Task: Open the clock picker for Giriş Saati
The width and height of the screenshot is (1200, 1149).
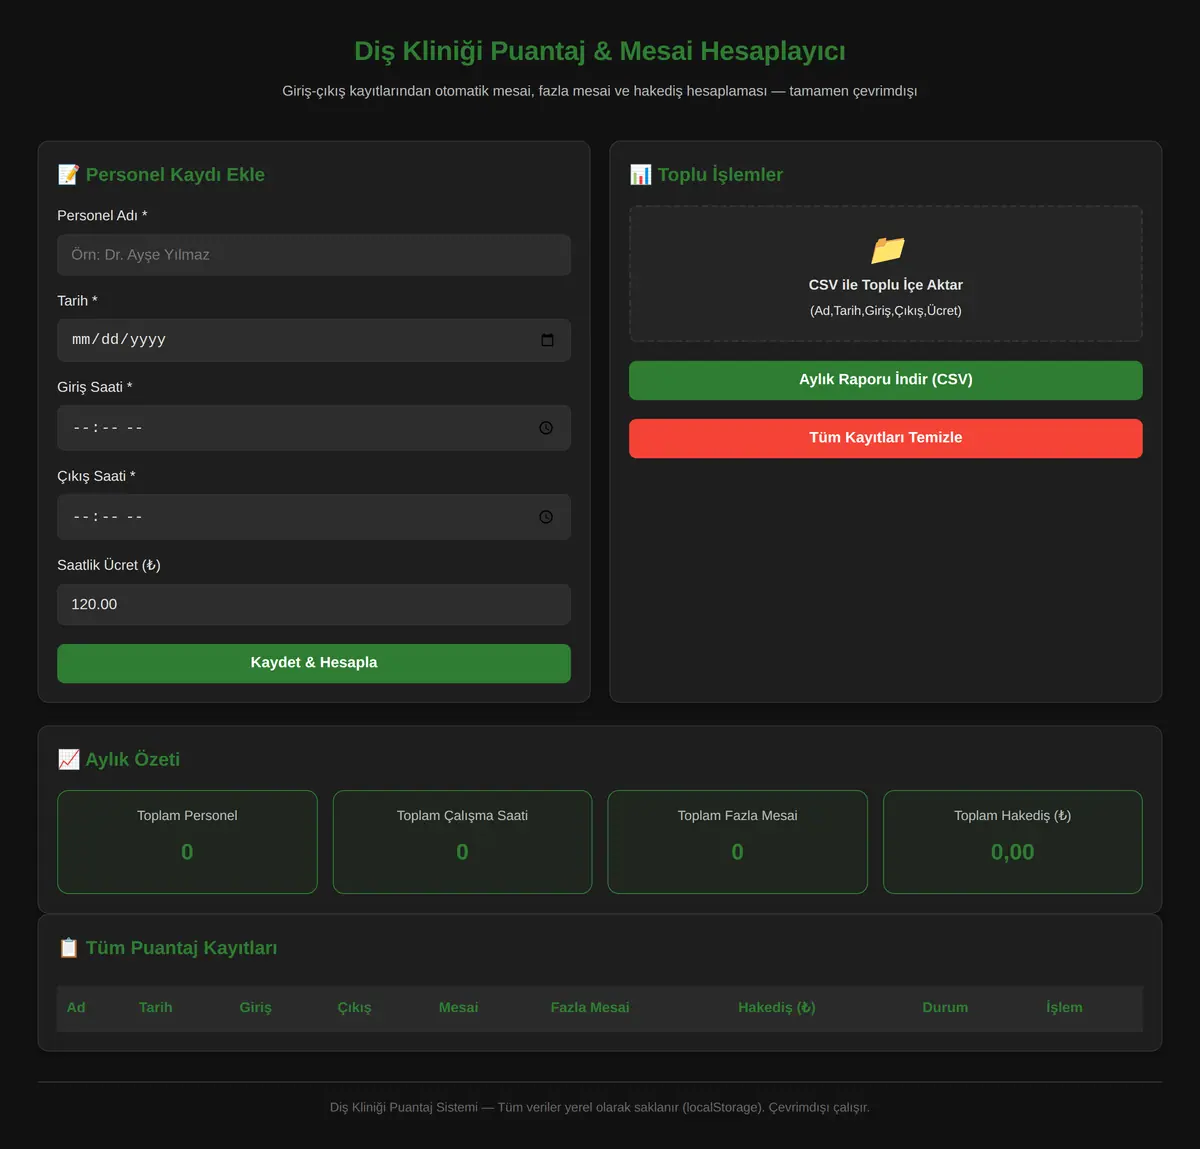Action: pyautogui.click(x=546, y=428)
